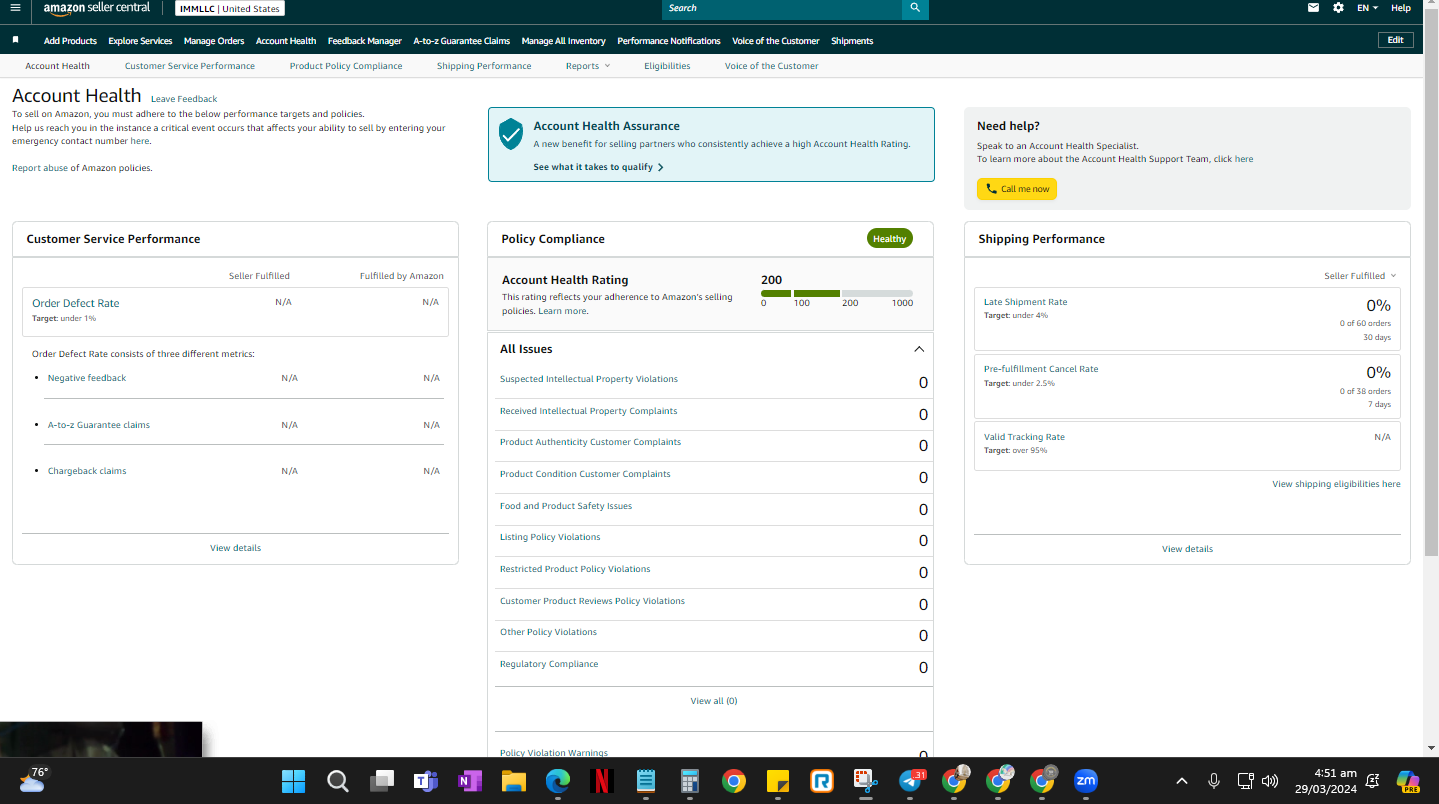Switch to Shipping Performance tab
This screenshot has height=804, width=1439.
(x=484, y=66)
